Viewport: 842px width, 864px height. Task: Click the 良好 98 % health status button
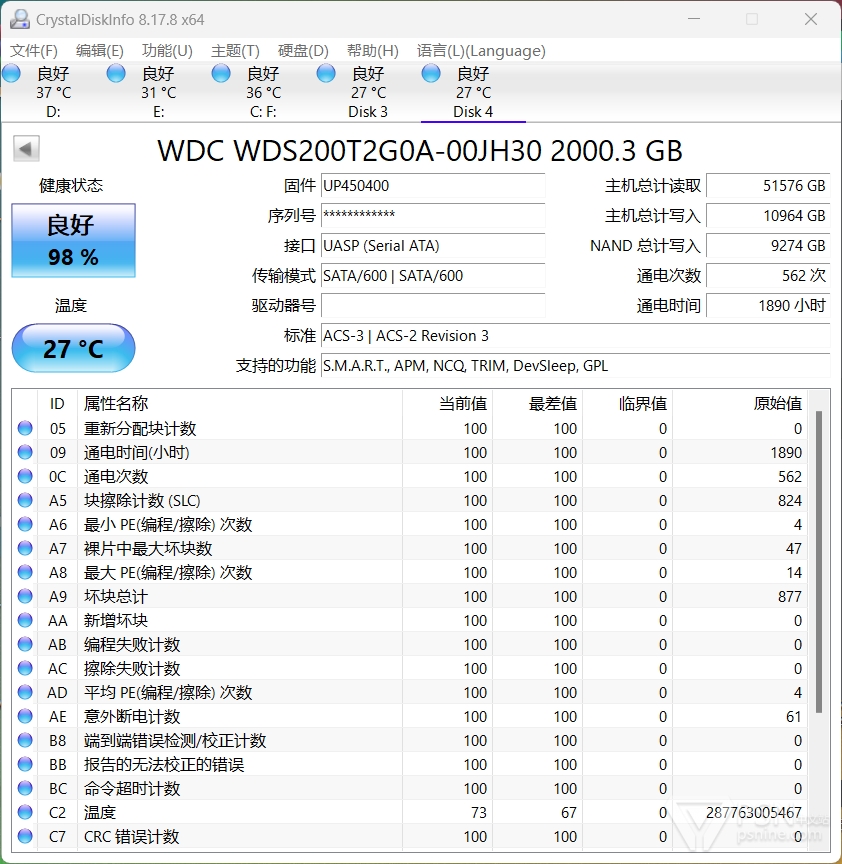point(73,240)
